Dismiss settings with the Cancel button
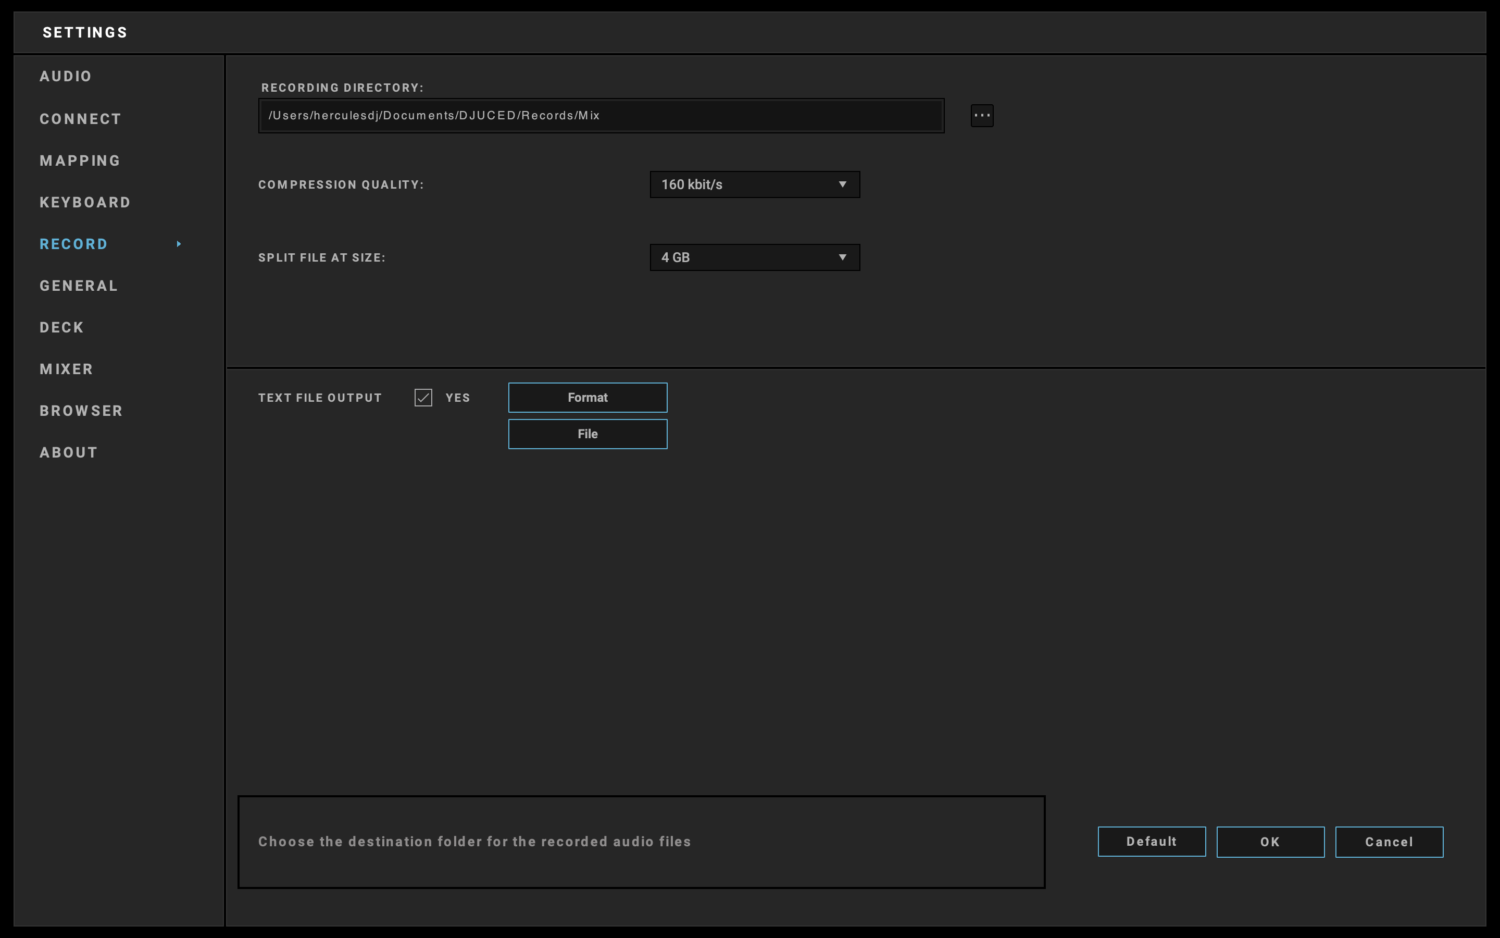 pyautogui.click(x=1389, y=841)
